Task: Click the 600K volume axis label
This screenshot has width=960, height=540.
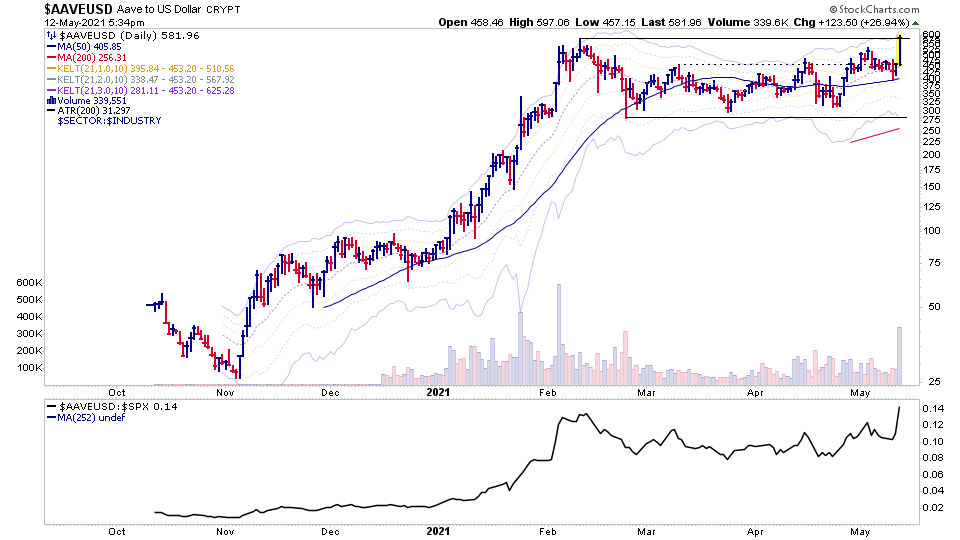Action: (29, 282)
